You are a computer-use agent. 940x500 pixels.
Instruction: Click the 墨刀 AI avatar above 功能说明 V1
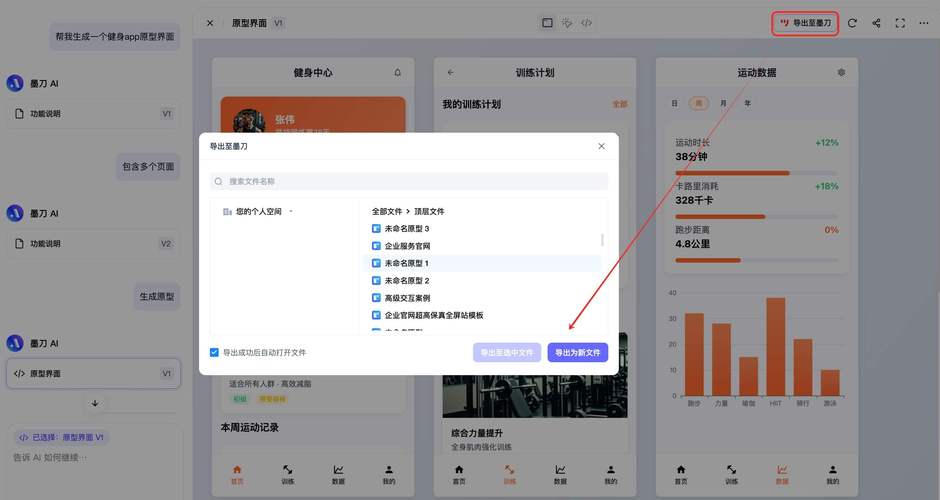coord(15,83)
